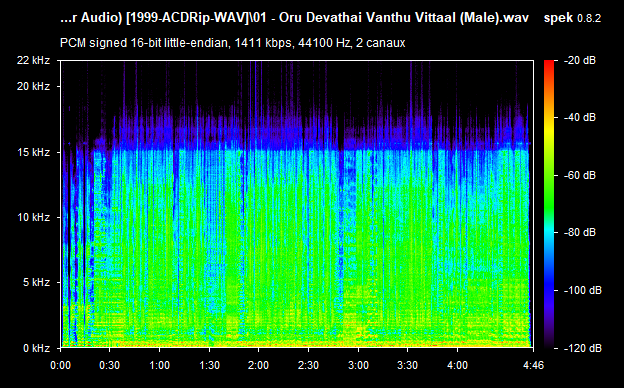Select the 1:00 time marker

(160, 365)
